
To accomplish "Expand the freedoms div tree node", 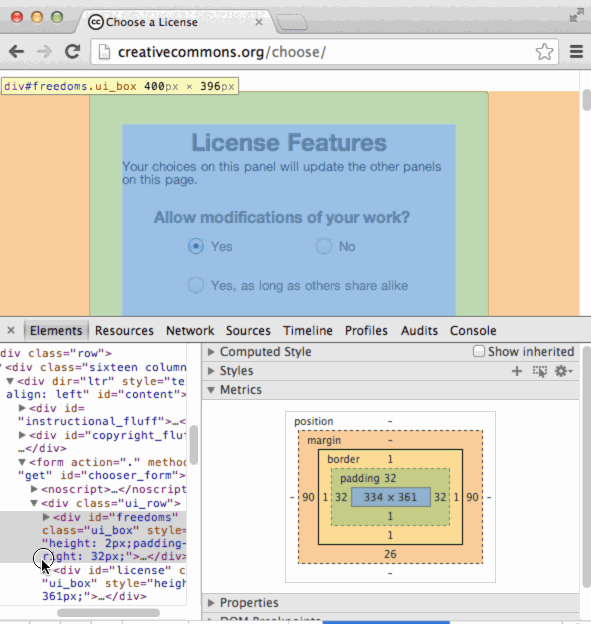I will [46, 517].
